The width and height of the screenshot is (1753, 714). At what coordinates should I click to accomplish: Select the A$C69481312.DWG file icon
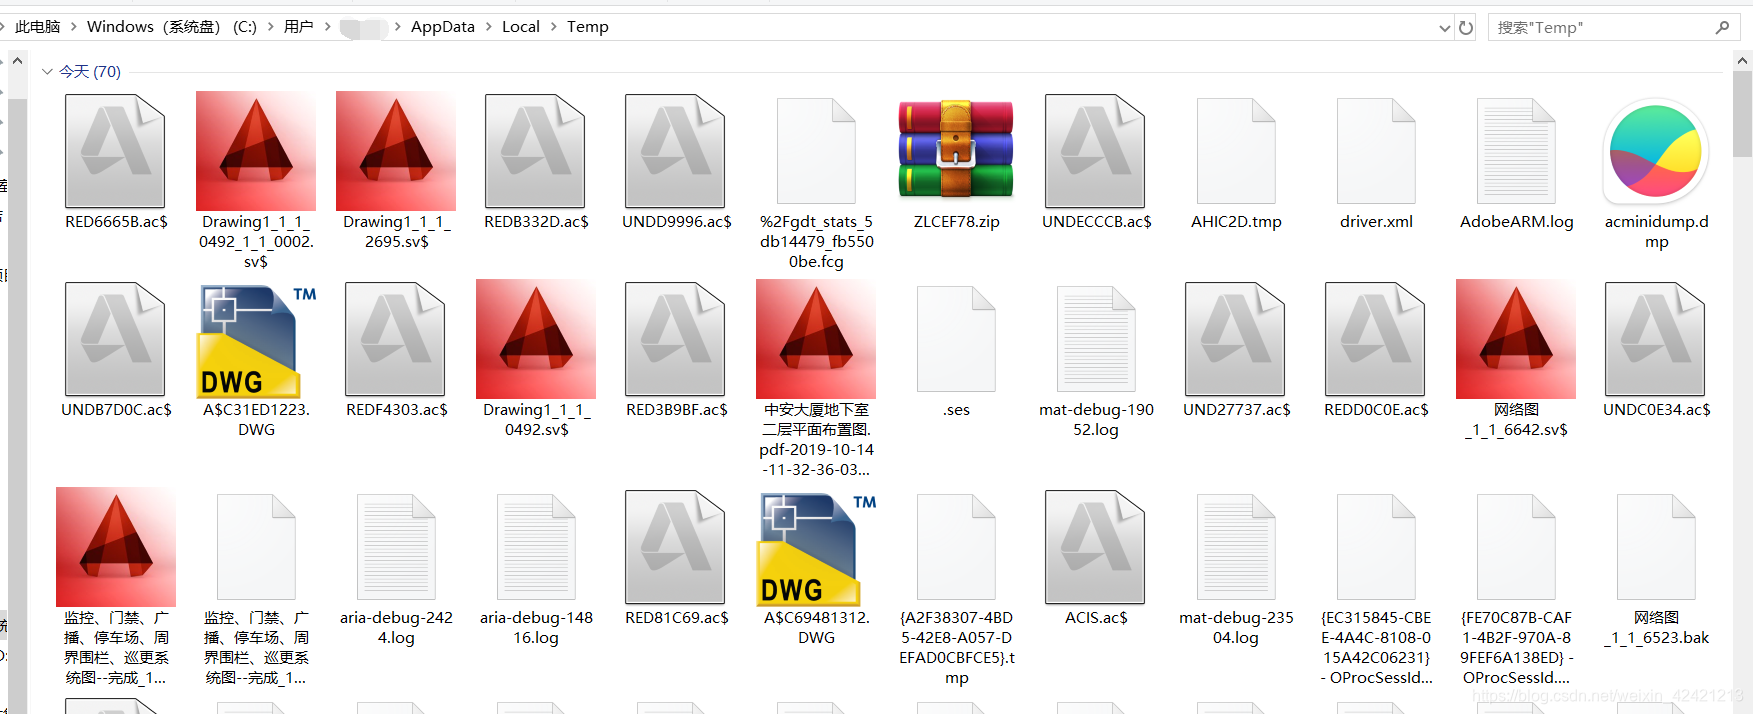tap(816, 549)
